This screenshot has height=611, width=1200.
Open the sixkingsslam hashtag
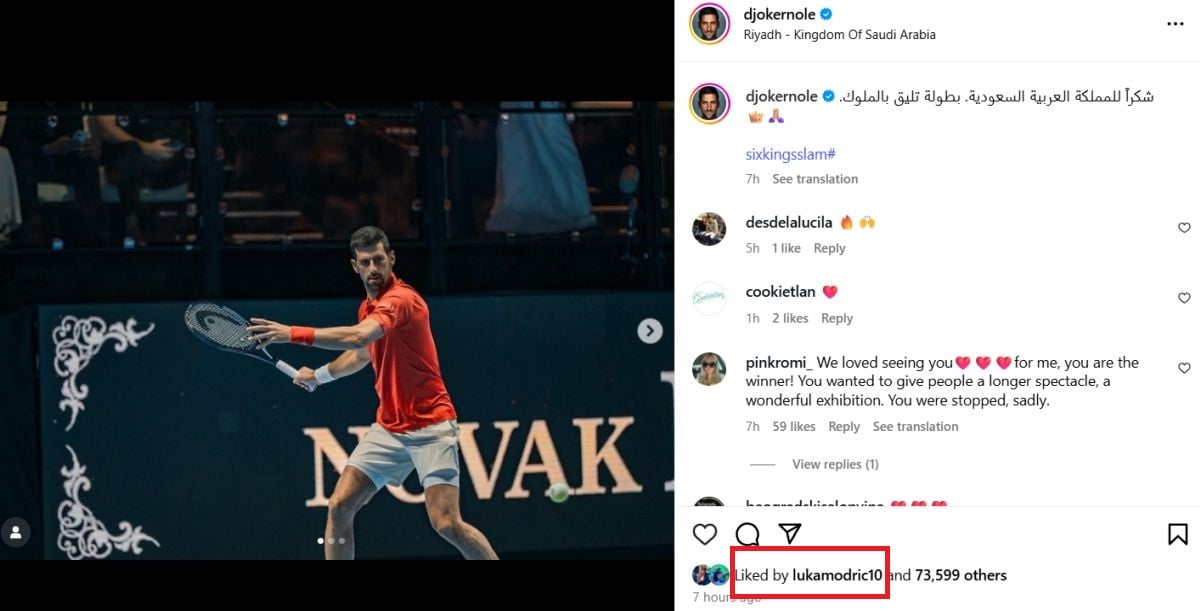pyautogui.click(x=790, y=154)
